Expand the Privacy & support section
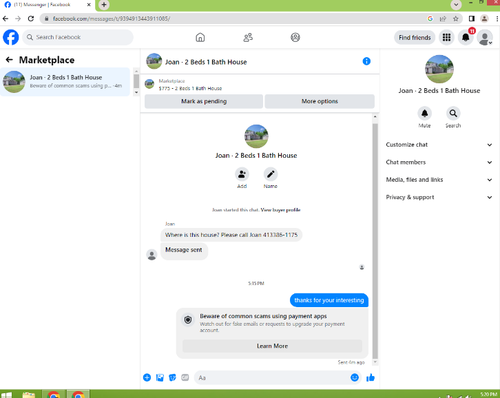Screen dimensions: 500x398 pos(439,197)
